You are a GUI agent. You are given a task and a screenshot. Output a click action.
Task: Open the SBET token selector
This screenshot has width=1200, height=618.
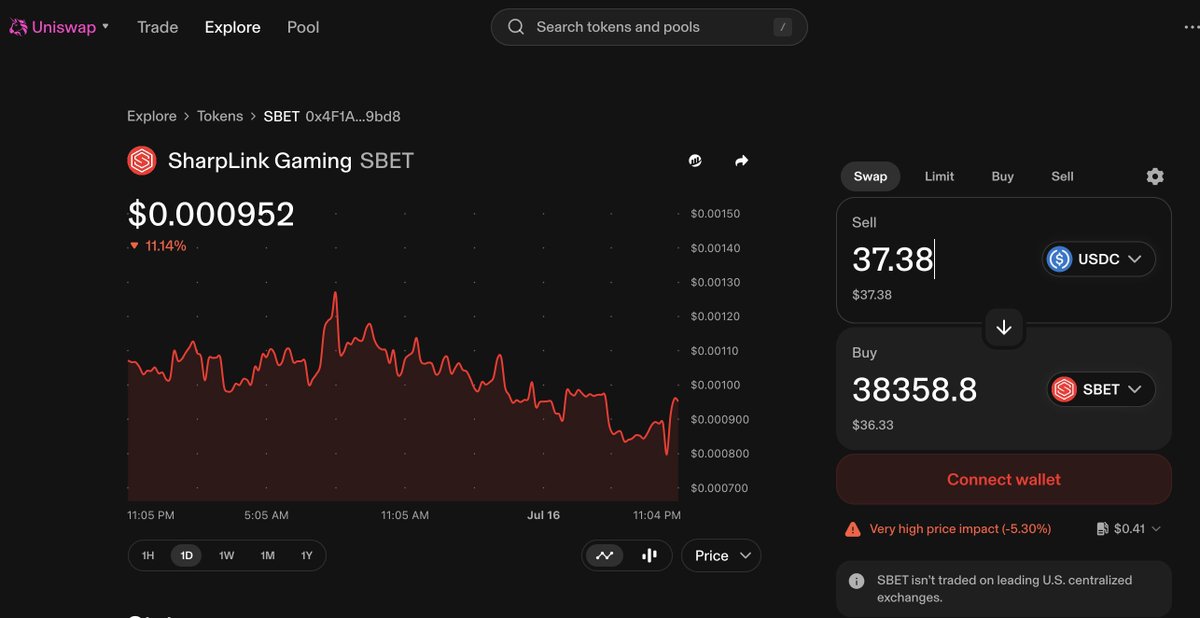click(x=1101, y=389)
